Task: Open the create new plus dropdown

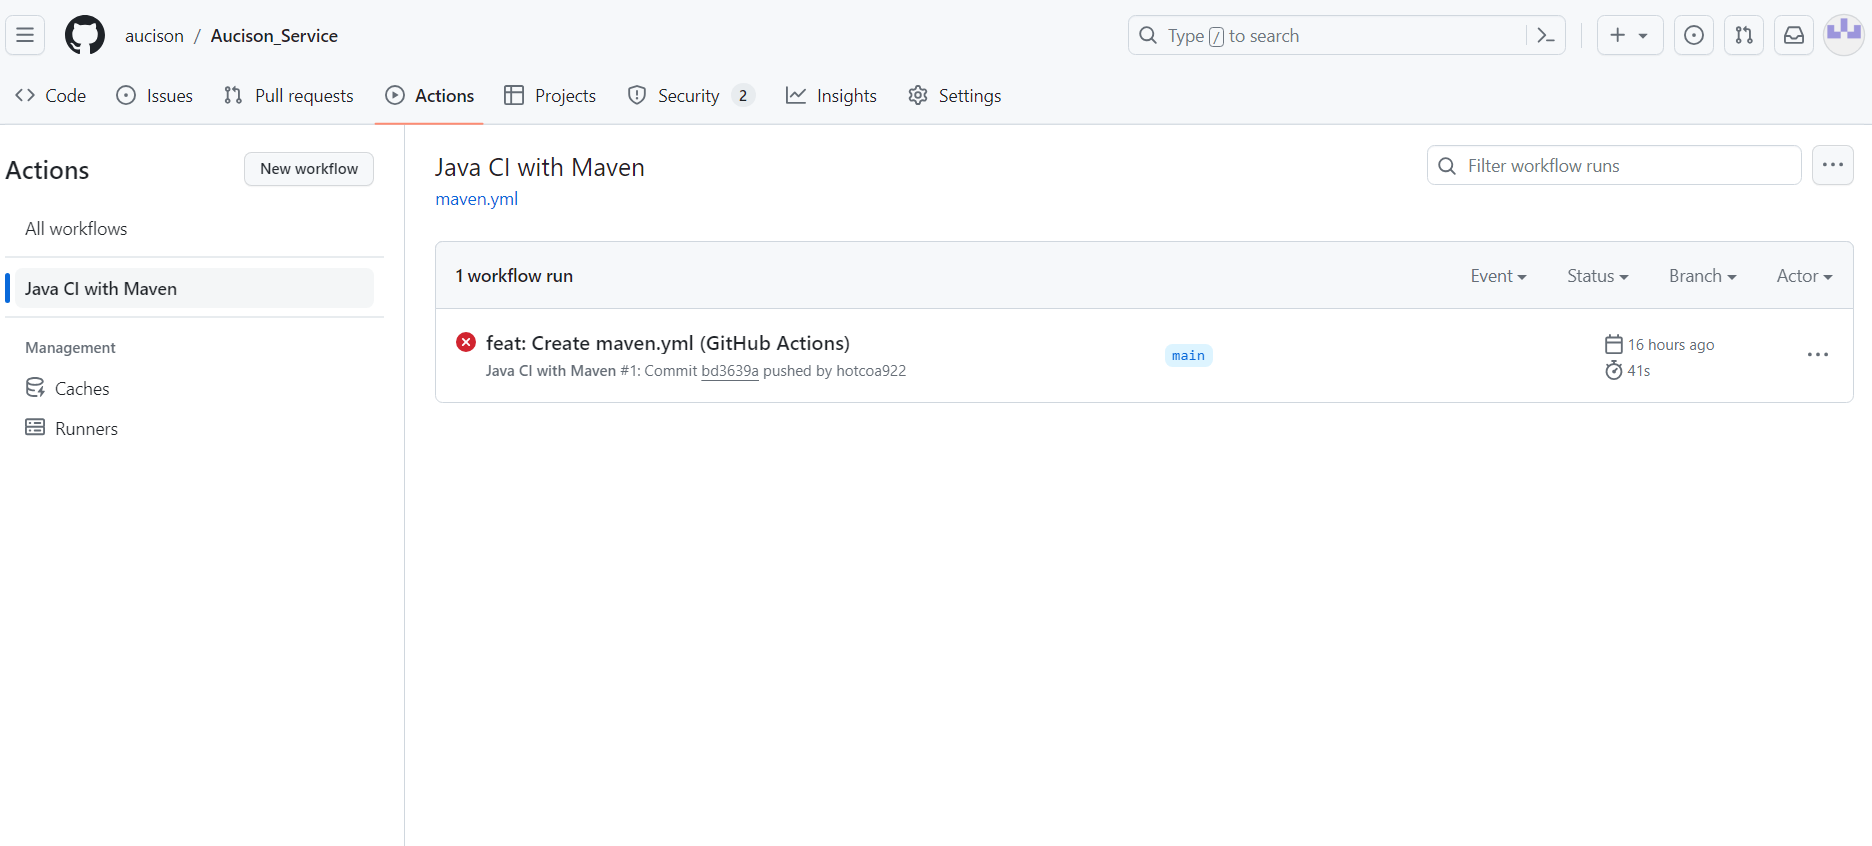Action: [x=1630, y=35]
